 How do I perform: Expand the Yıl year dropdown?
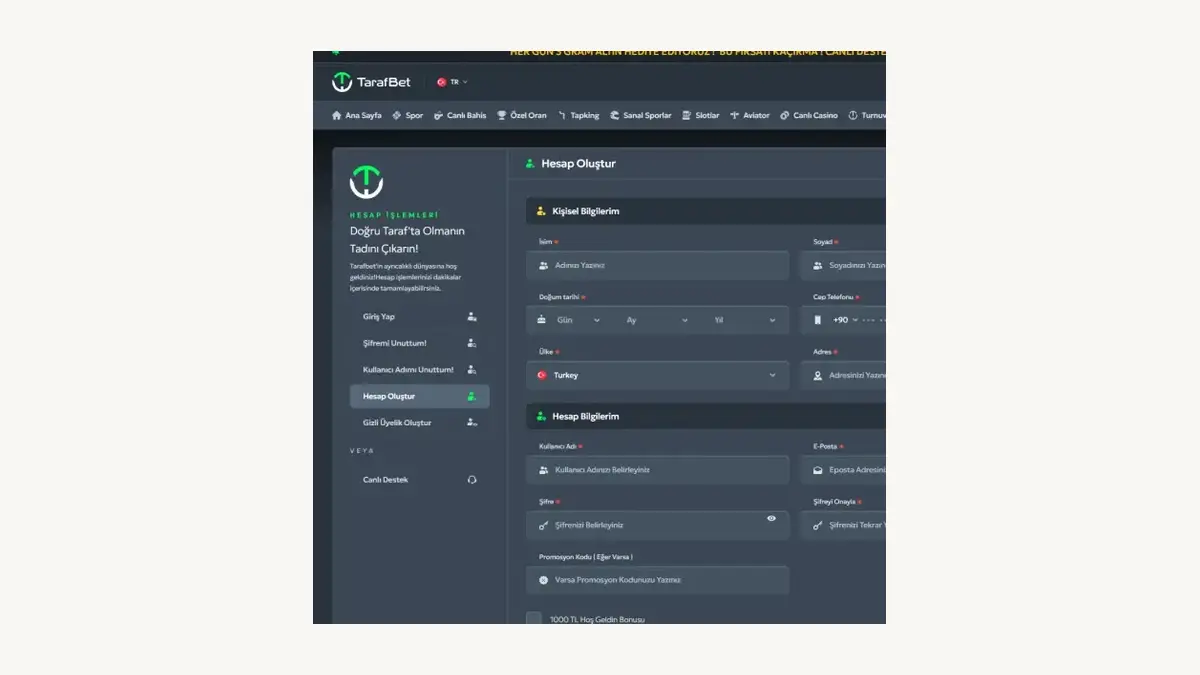(x=744, y=320)
